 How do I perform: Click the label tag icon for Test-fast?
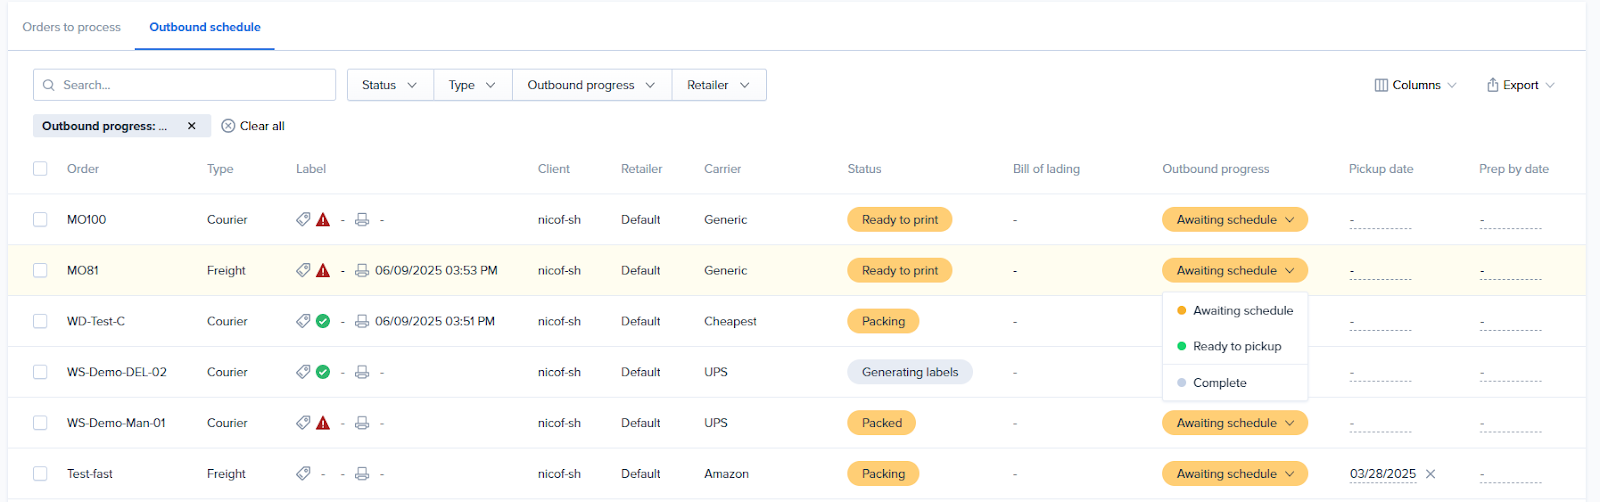[x=303, y=474]
